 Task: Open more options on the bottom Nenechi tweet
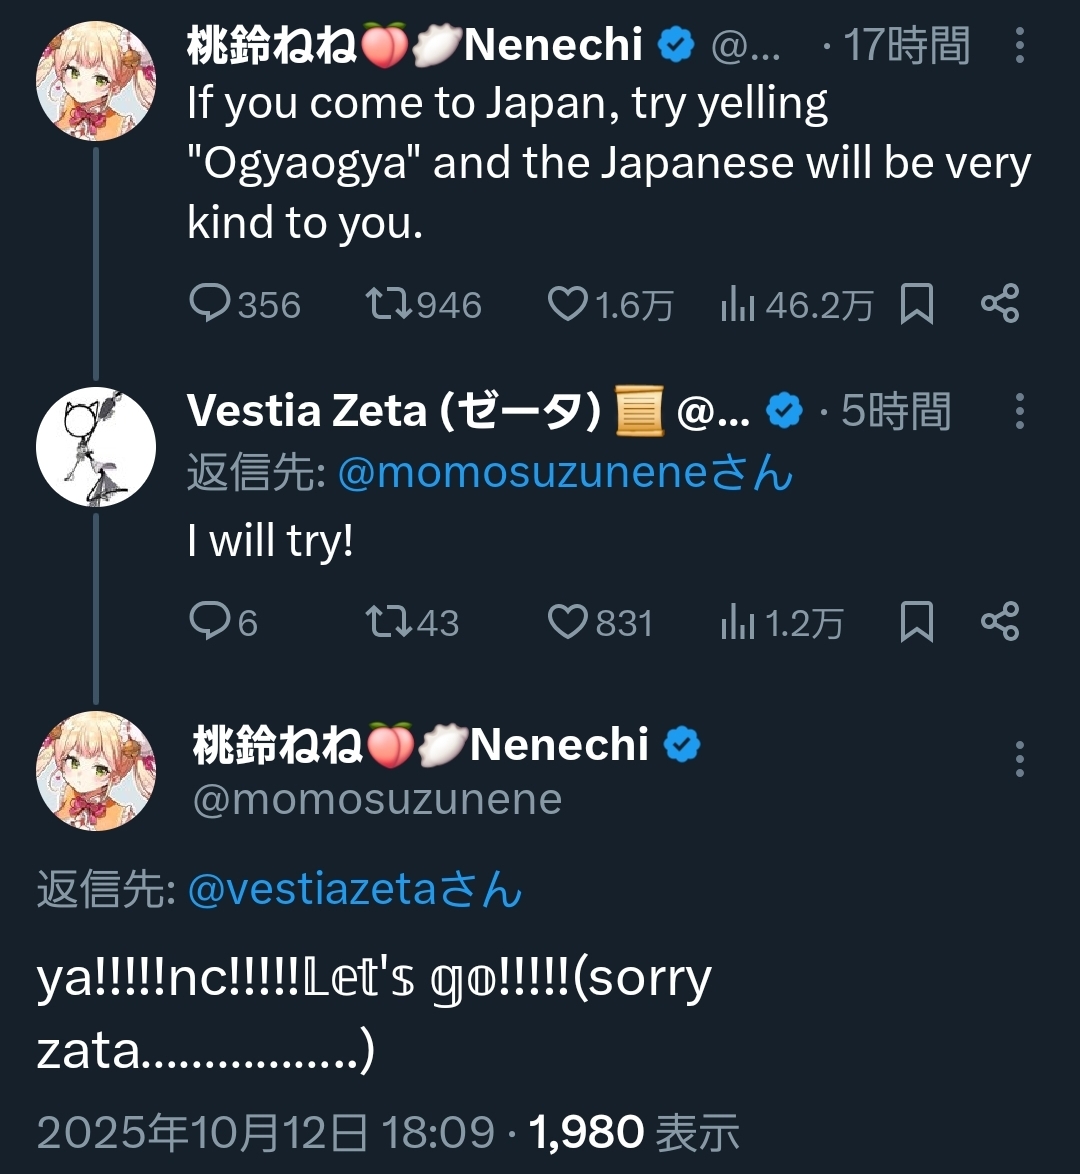(1019, 759)
